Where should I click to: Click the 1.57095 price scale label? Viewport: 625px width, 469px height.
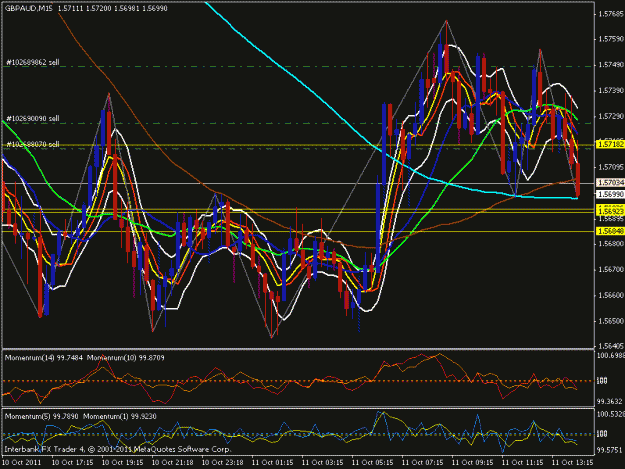pos(611,167)
